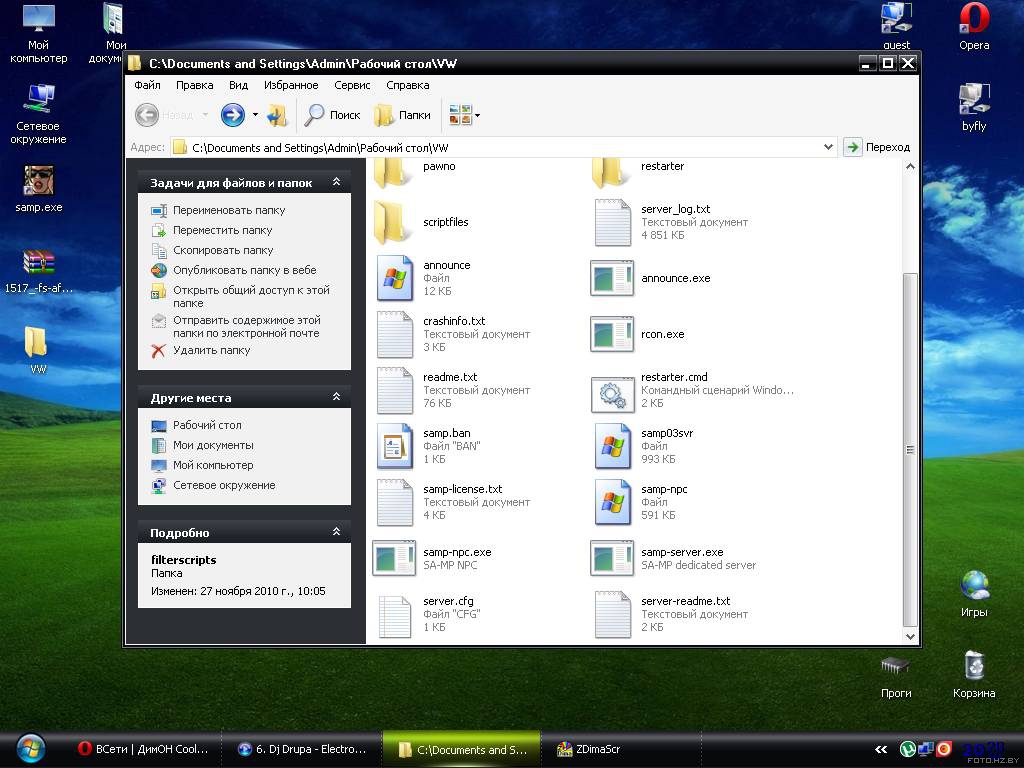
Task: Open the Forward button history dropdown arrow
Action: coord(255,115)
